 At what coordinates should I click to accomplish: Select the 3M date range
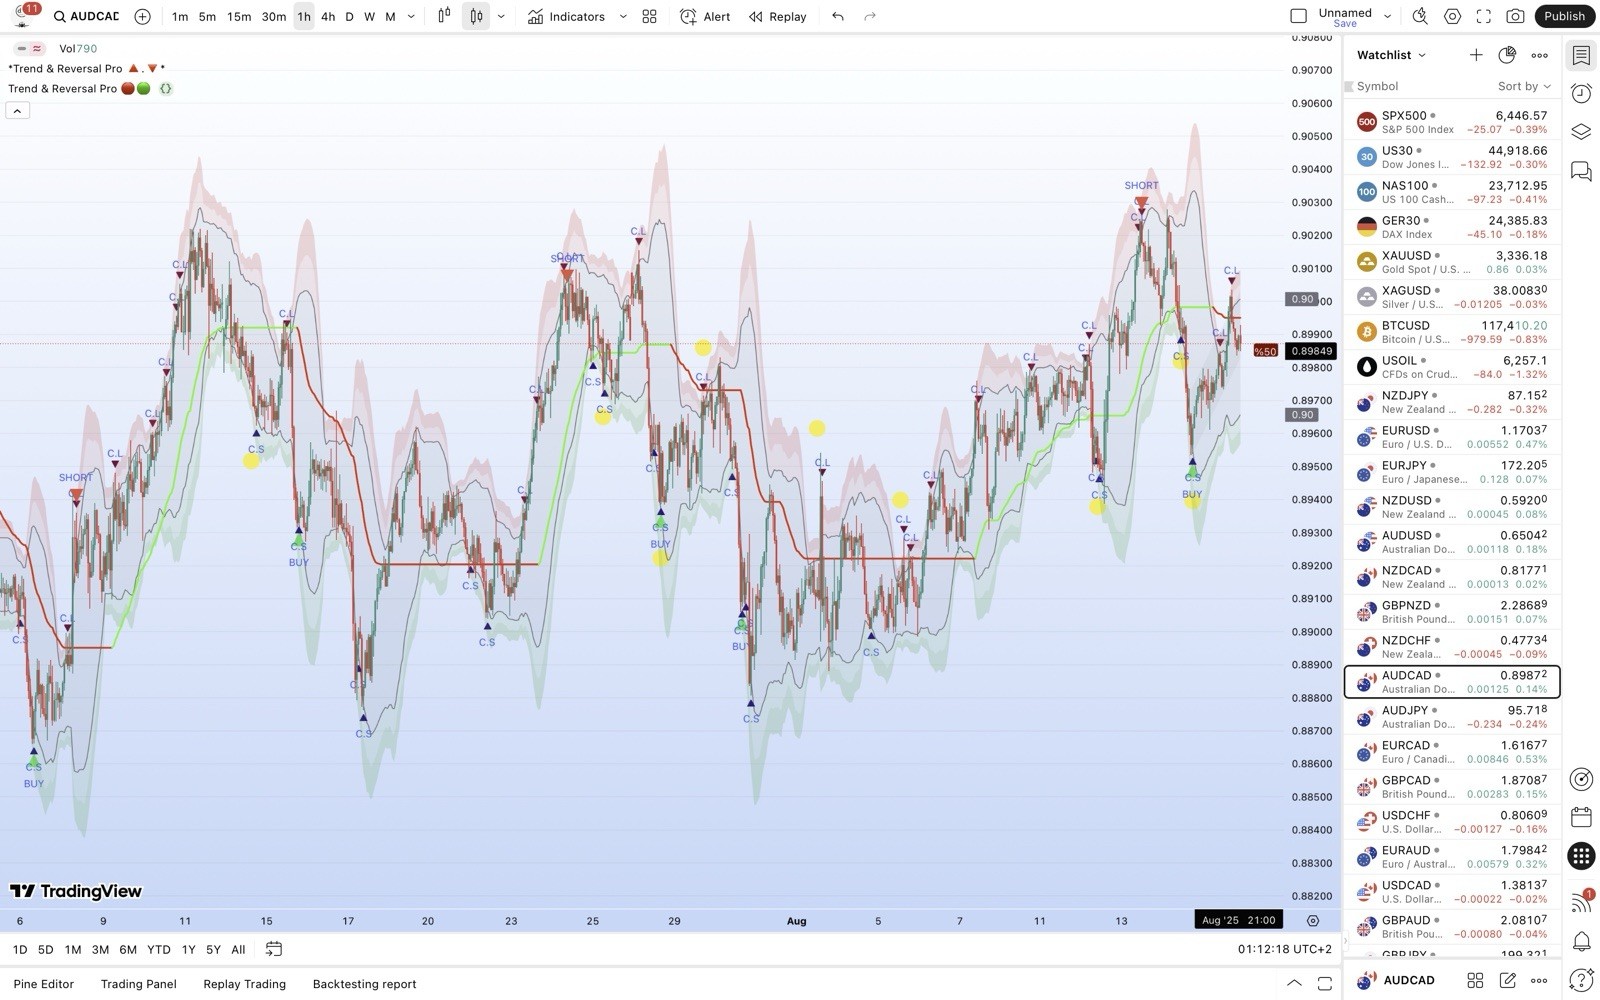(x=100, y=949)
